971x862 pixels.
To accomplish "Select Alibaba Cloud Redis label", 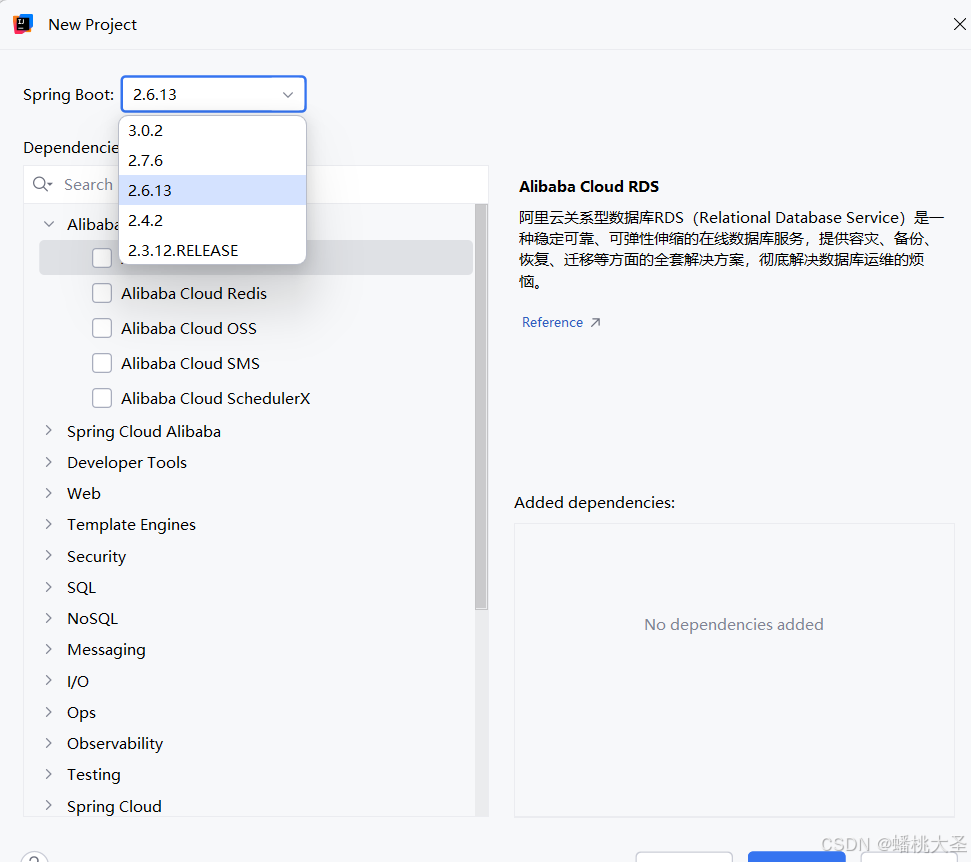I will coord(194,294).
